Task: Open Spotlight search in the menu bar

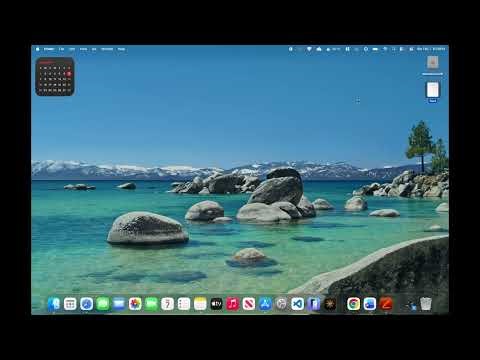Action: coord(393,49)
